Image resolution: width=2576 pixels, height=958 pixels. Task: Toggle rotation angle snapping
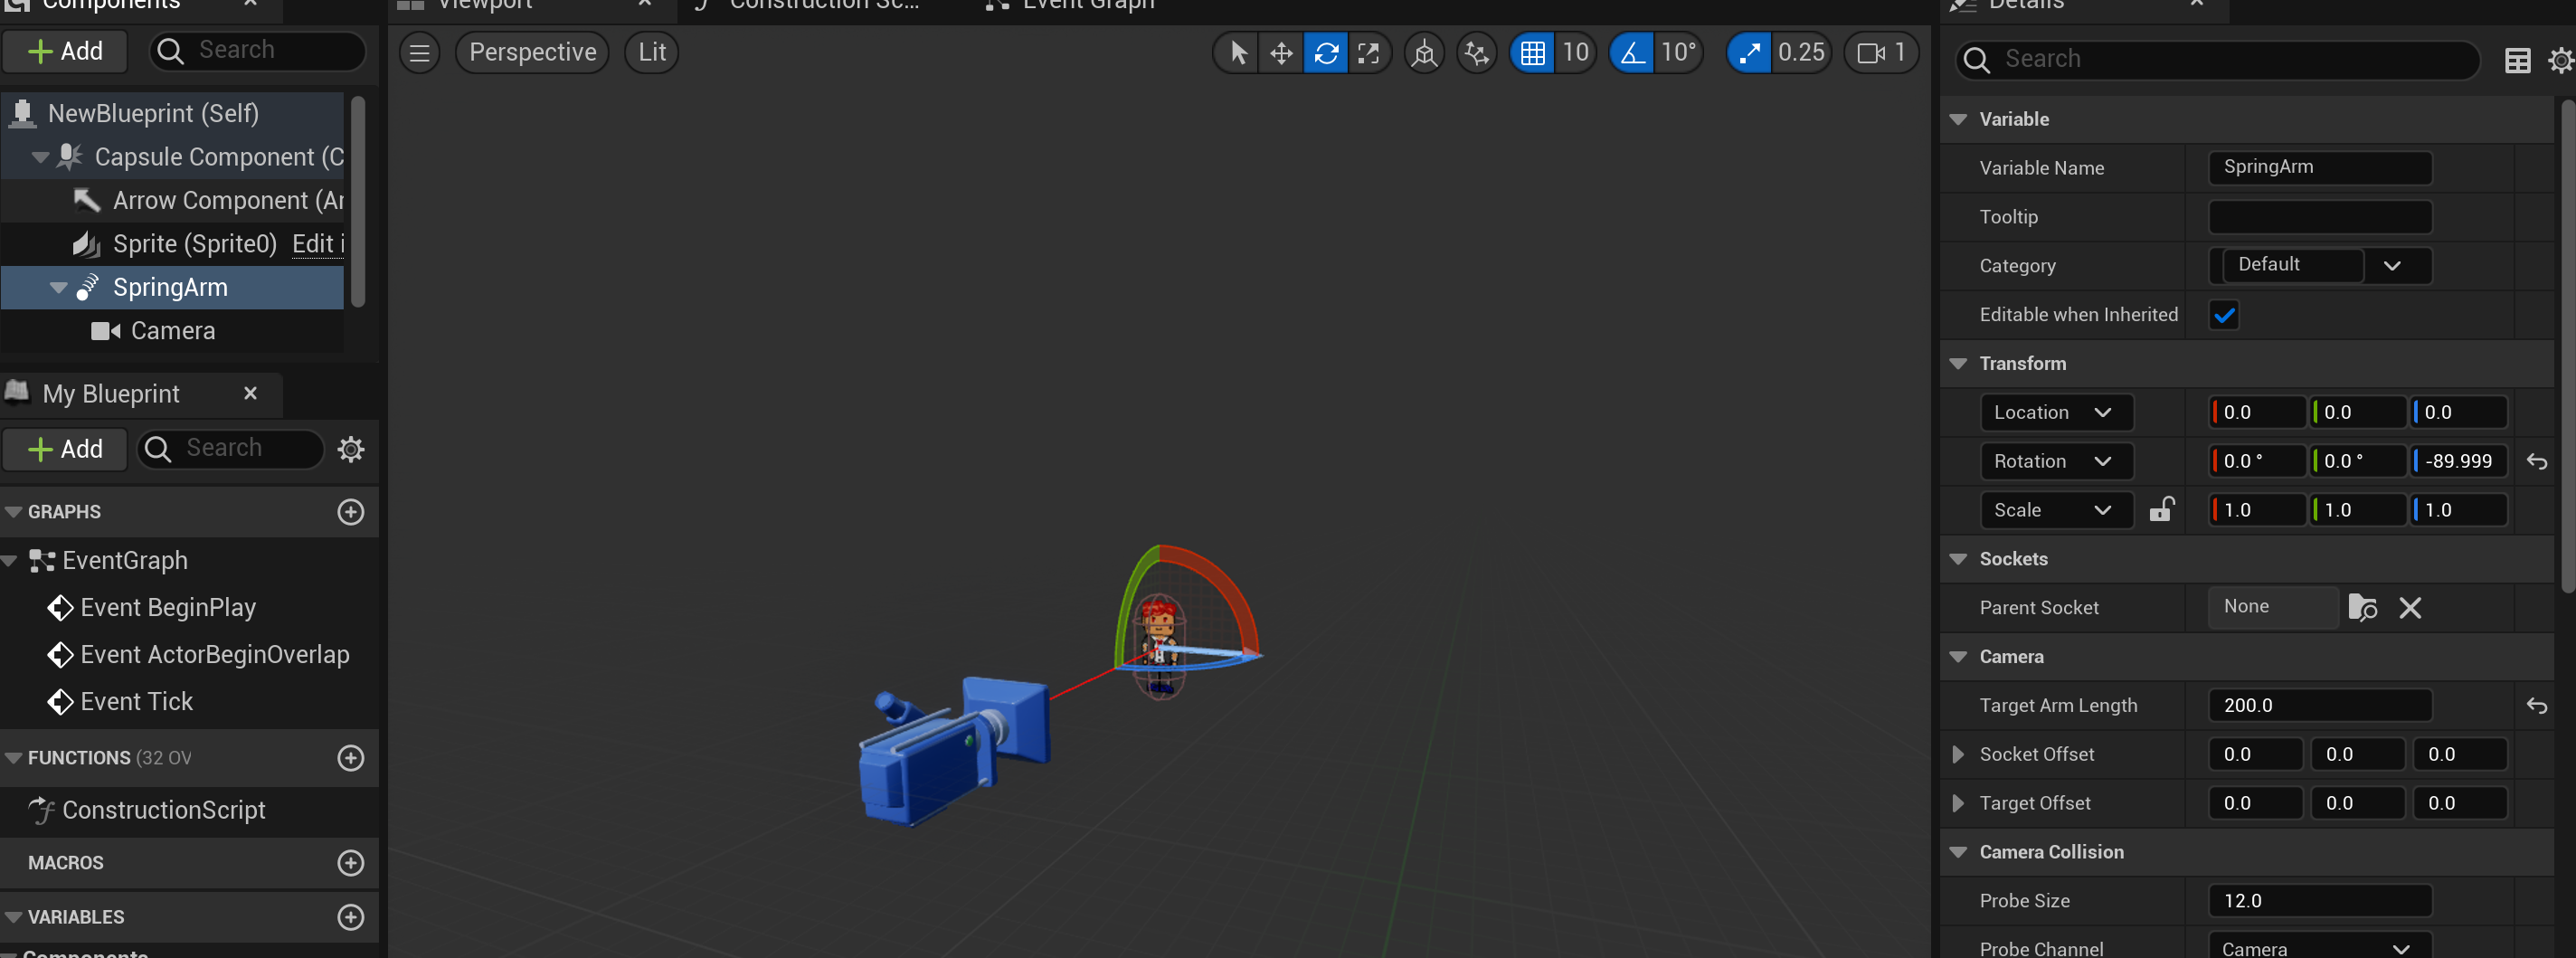coord(1632,52)
